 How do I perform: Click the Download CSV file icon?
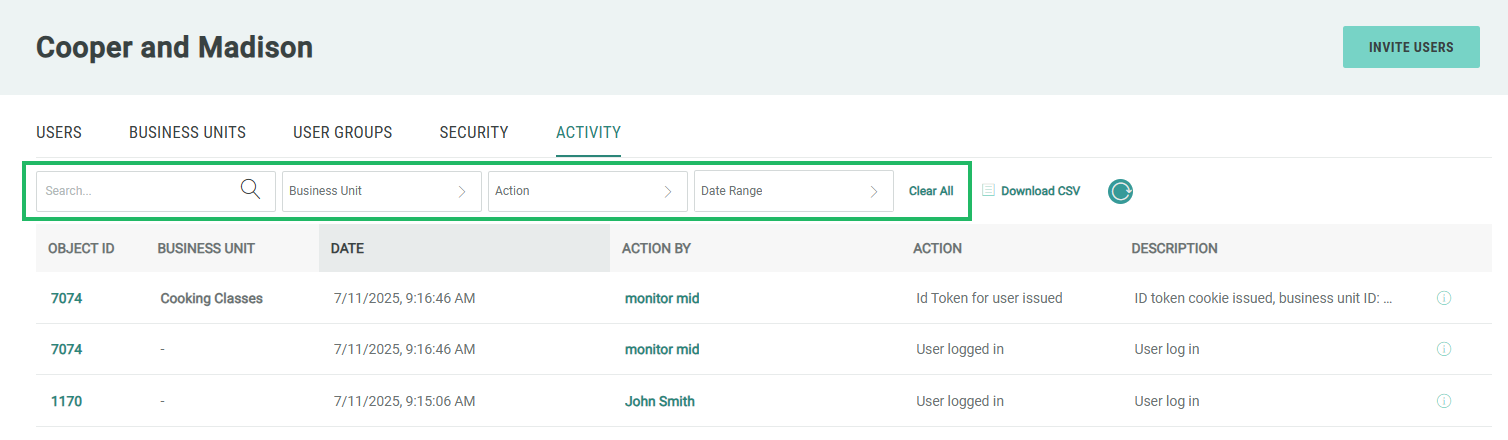(988, 191)
